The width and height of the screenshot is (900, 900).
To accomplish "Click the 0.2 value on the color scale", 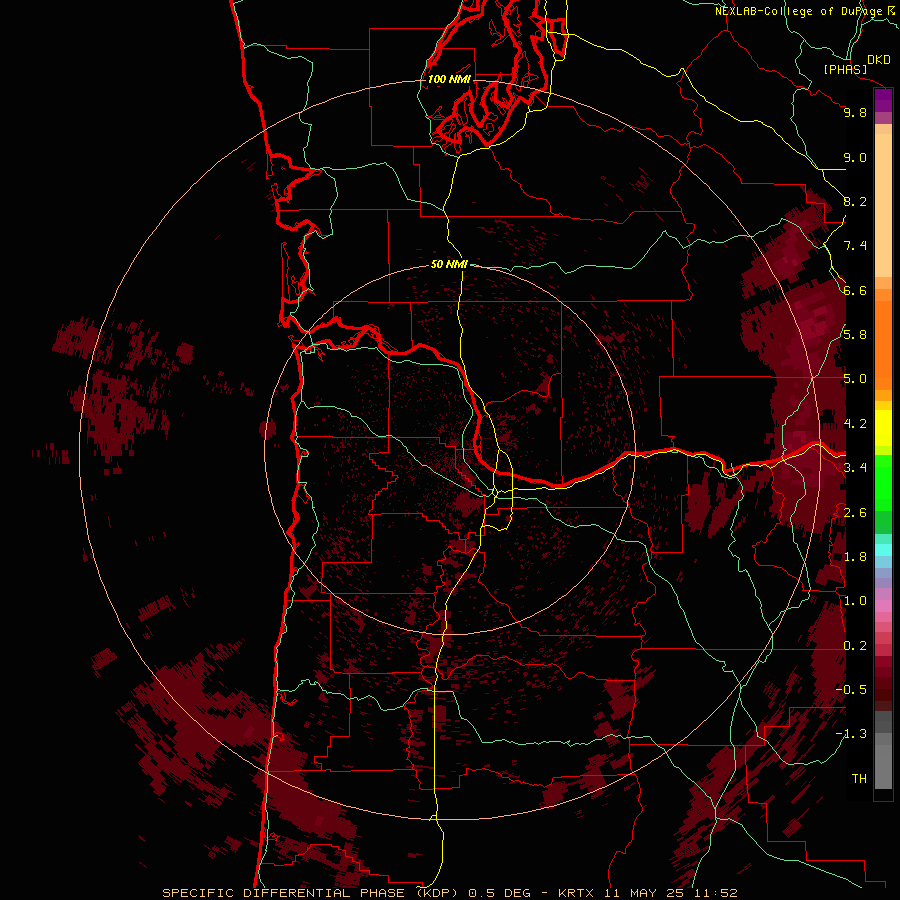I will point(855,646).
